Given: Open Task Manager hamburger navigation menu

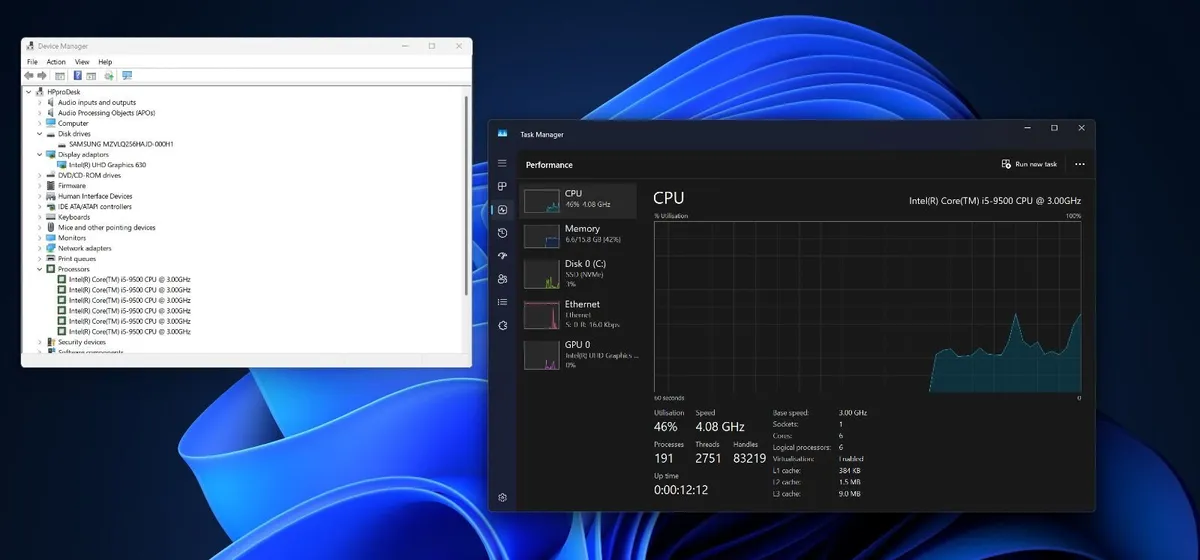Looking at the screenshot, I should coord(502,163).
